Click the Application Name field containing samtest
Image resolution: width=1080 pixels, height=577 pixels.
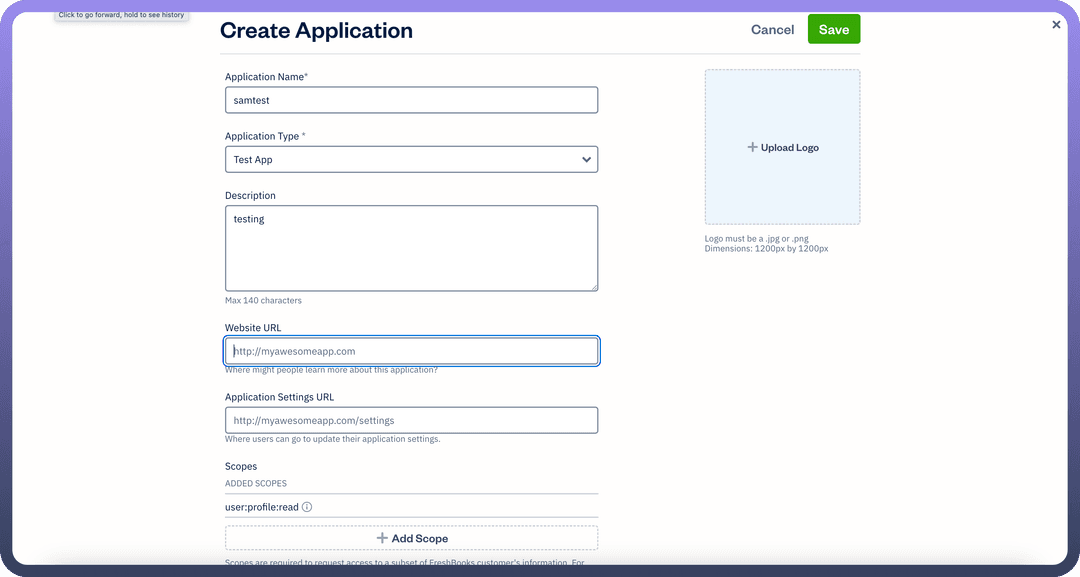coord(411,100)
